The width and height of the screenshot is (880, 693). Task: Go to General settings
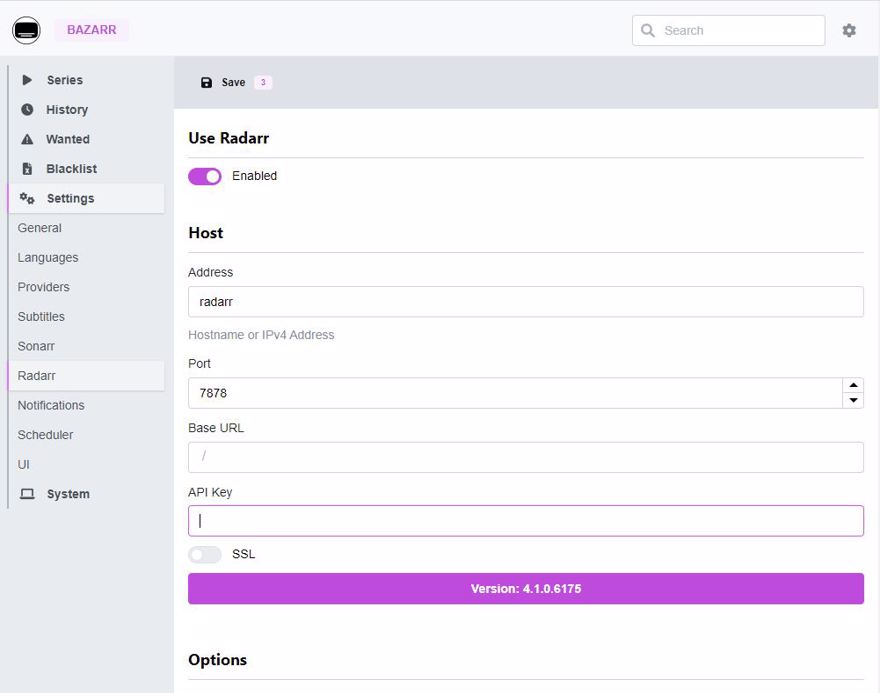click(39, 228)
